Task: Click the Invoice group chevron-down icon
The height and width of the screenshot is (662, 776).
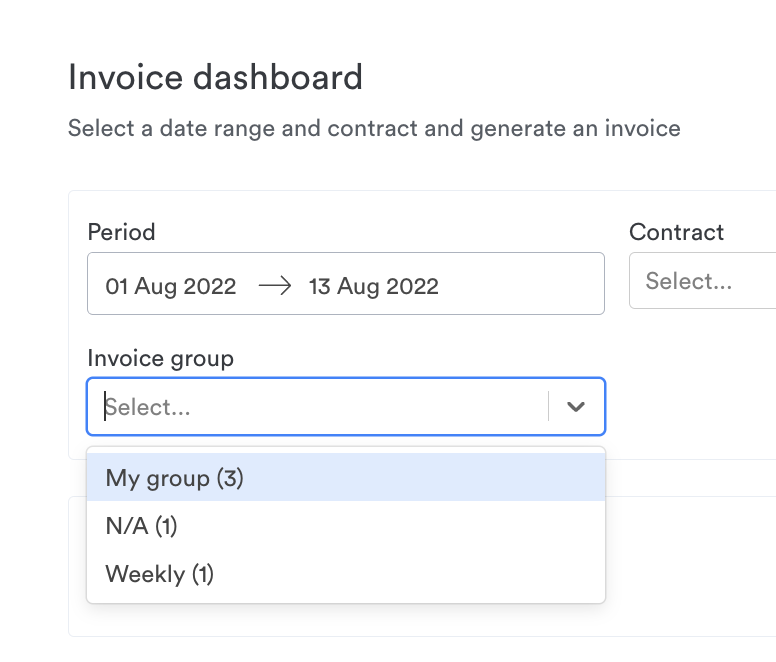Action: point(576,407)
